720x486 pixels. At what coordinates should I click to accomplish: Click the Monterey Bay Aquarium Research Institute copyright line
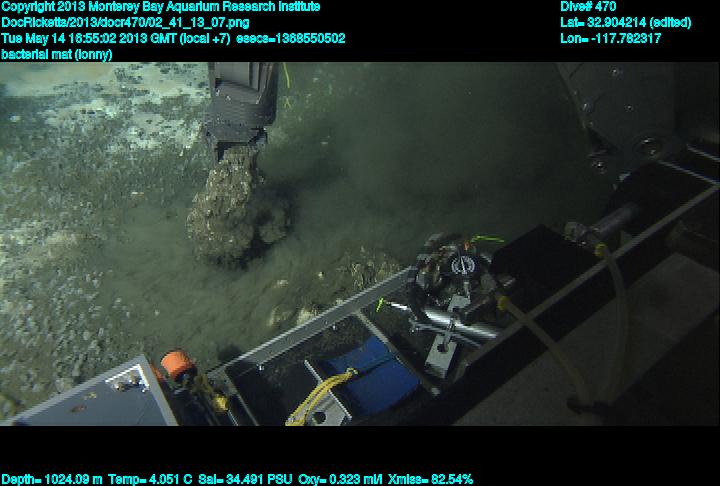161,7
